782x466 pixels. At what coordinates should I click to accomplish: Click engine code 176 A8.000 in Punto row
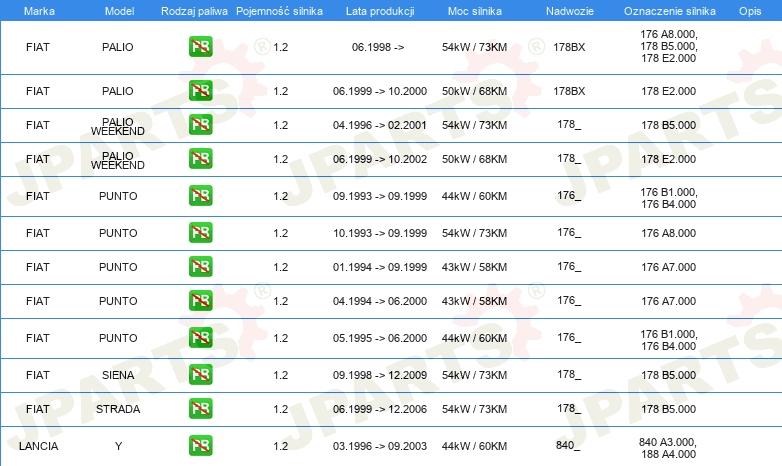tap(668, 233)
